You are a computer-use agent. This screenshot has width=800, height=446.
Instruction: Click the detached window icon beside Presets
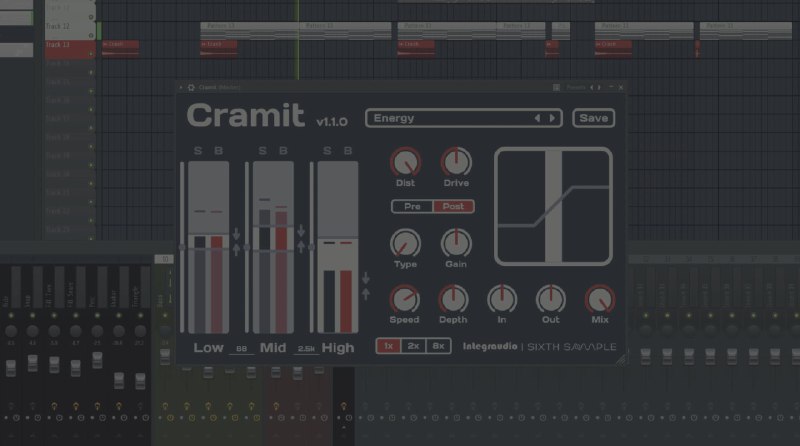[x=557, y=88]
